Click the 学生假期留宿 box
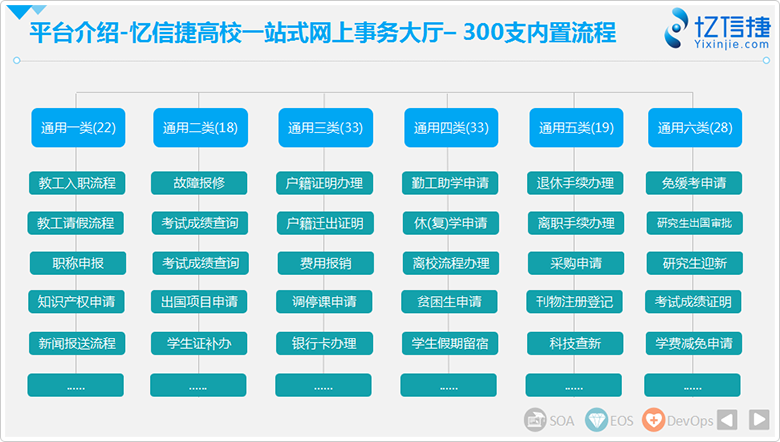 (x=450, y=344)
